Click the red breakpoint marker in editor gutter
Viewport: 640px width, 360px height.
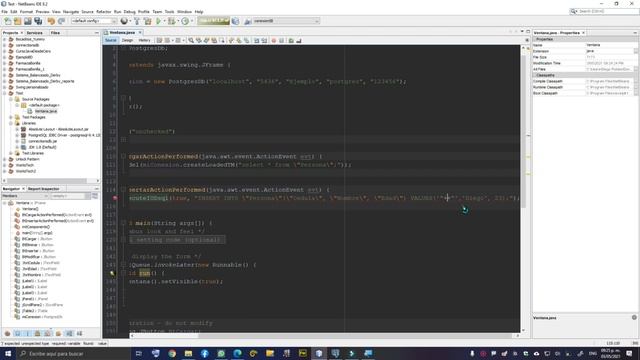click(x=115, y=198)
